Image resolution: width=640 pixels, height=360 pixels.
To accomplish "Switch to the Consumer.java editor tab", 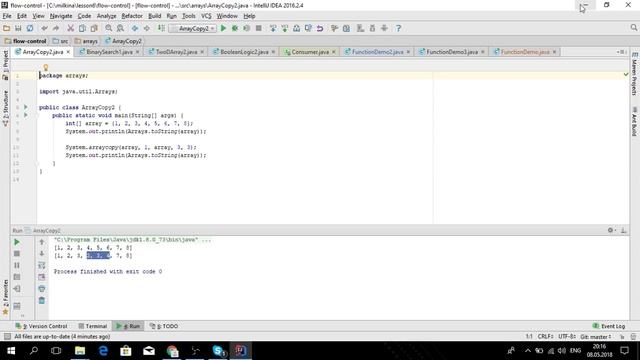I will [x=310, y=52].
